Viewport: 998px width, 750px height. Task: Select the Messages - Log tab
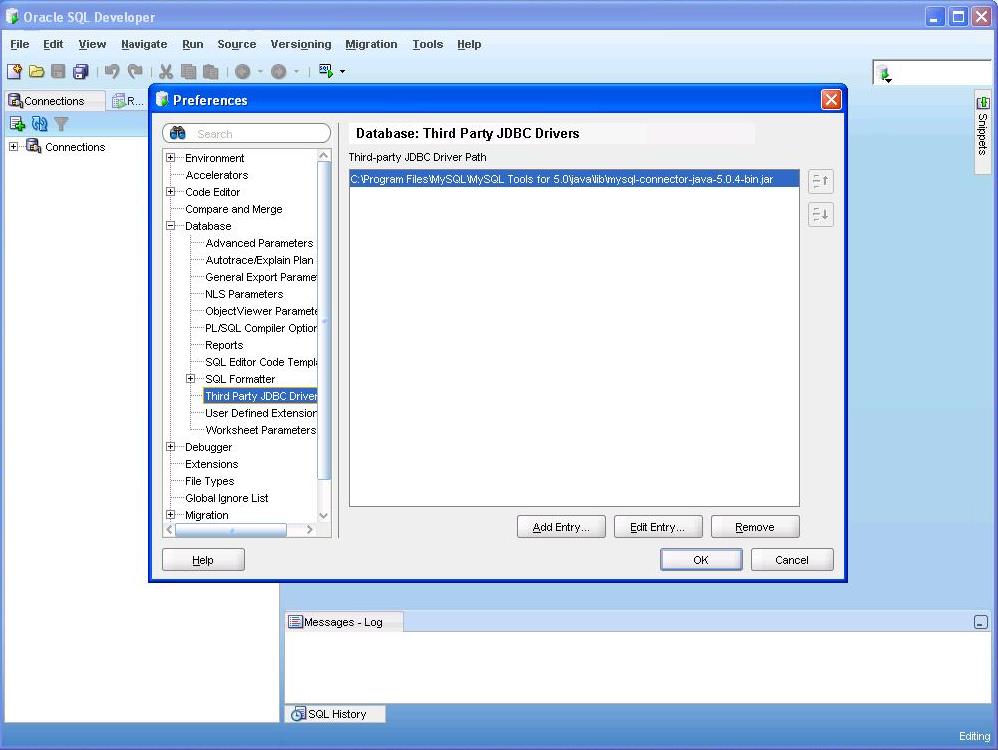point(343,622)
